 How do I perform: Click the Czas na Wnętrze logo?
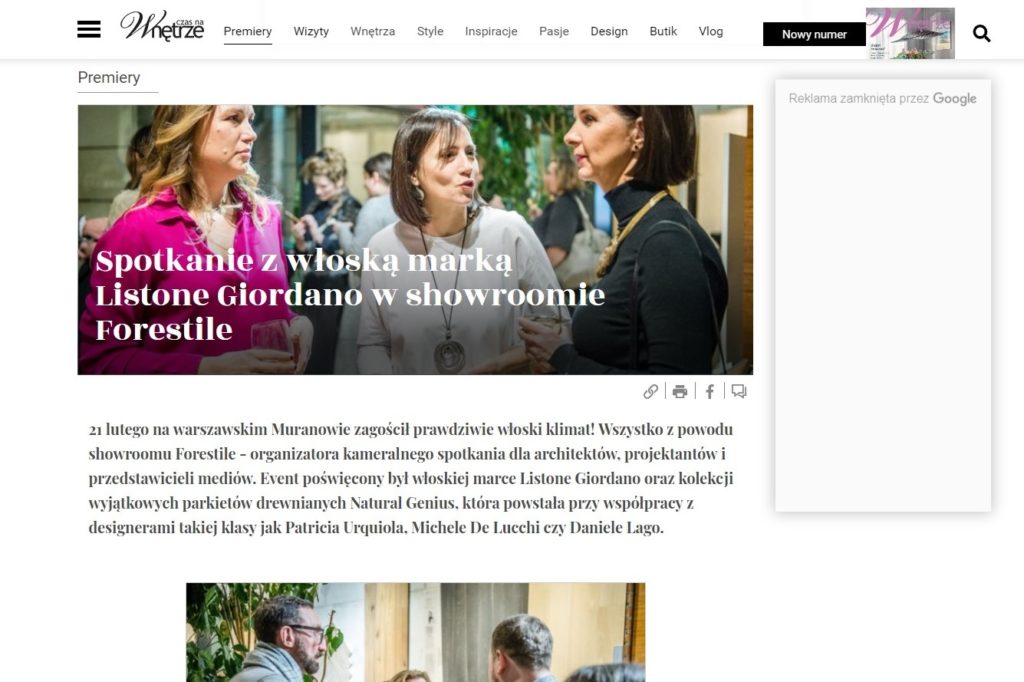tap(162, 26)
